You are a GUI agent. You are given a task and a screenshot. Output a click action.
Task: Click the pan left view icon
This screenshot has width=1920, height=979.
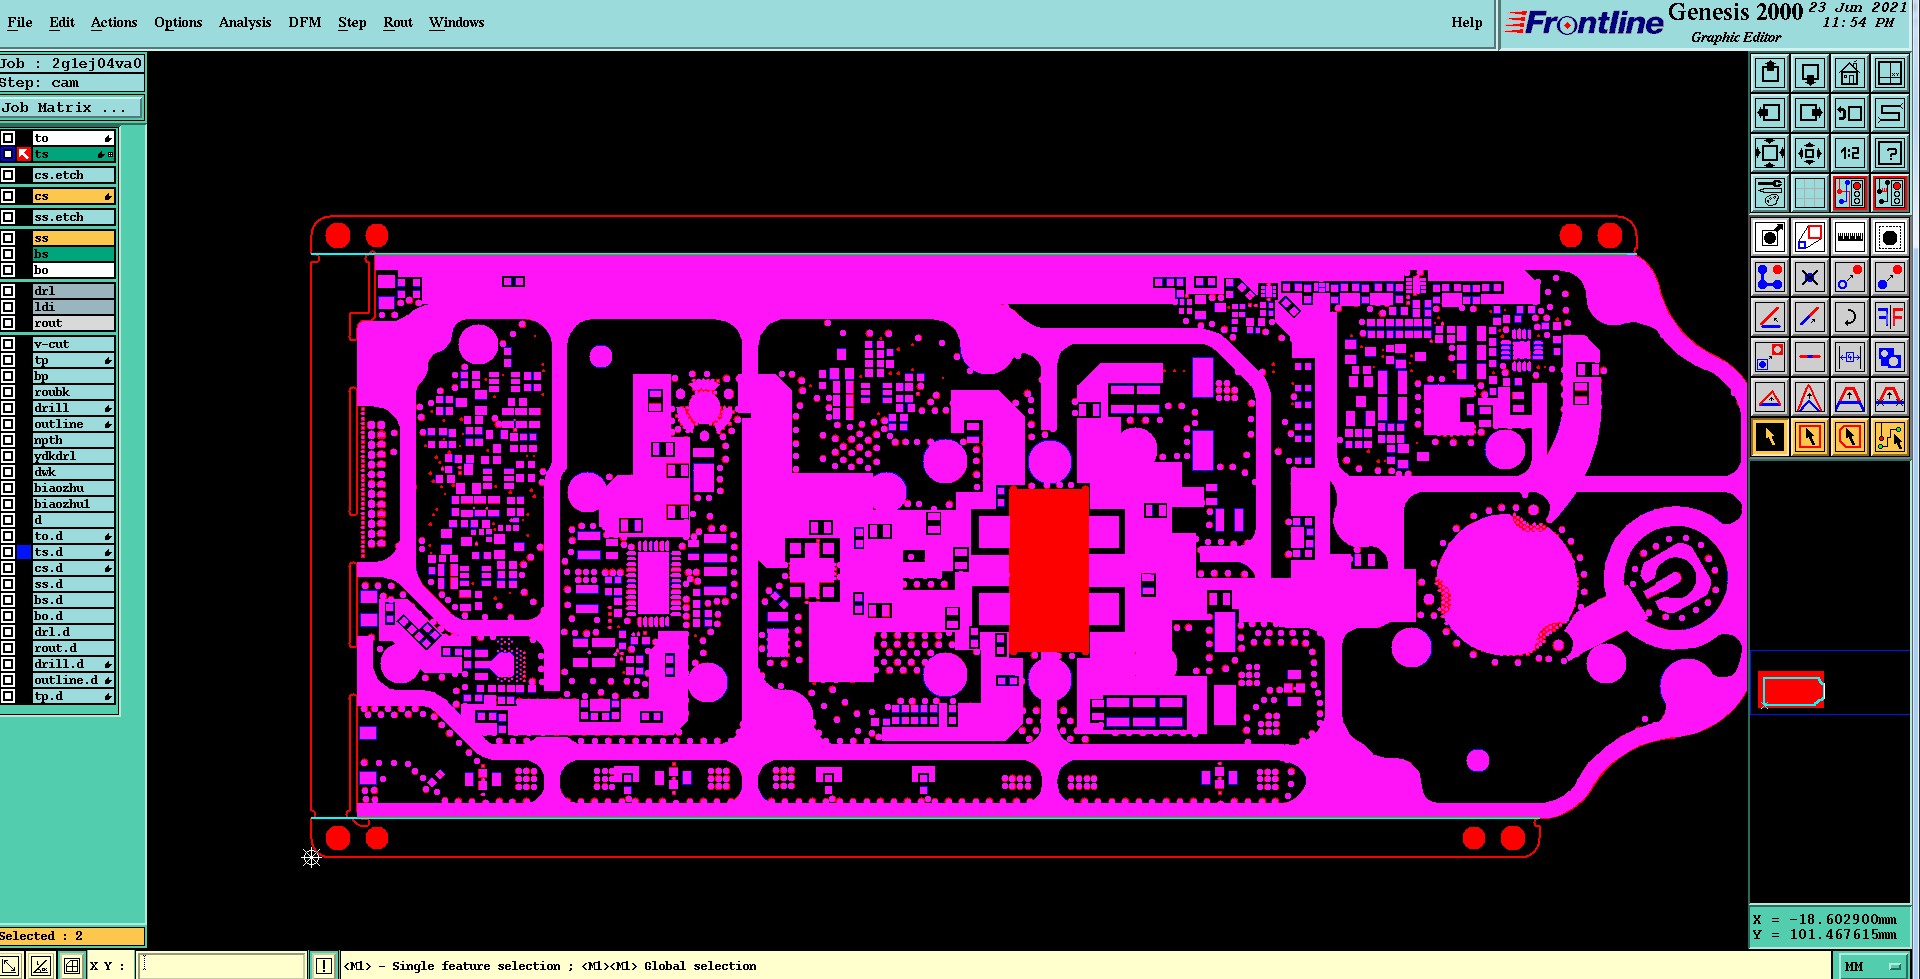pyautogui.click(x=1770, y=113)
